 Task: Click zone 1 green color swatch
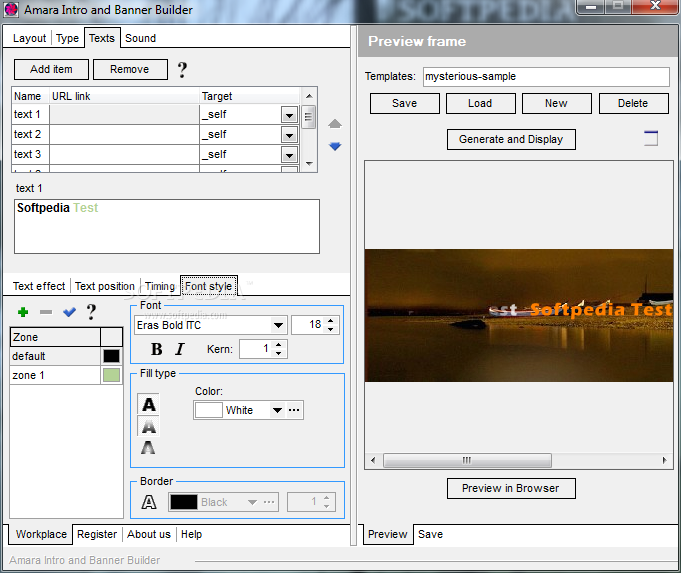coord(111,375)
